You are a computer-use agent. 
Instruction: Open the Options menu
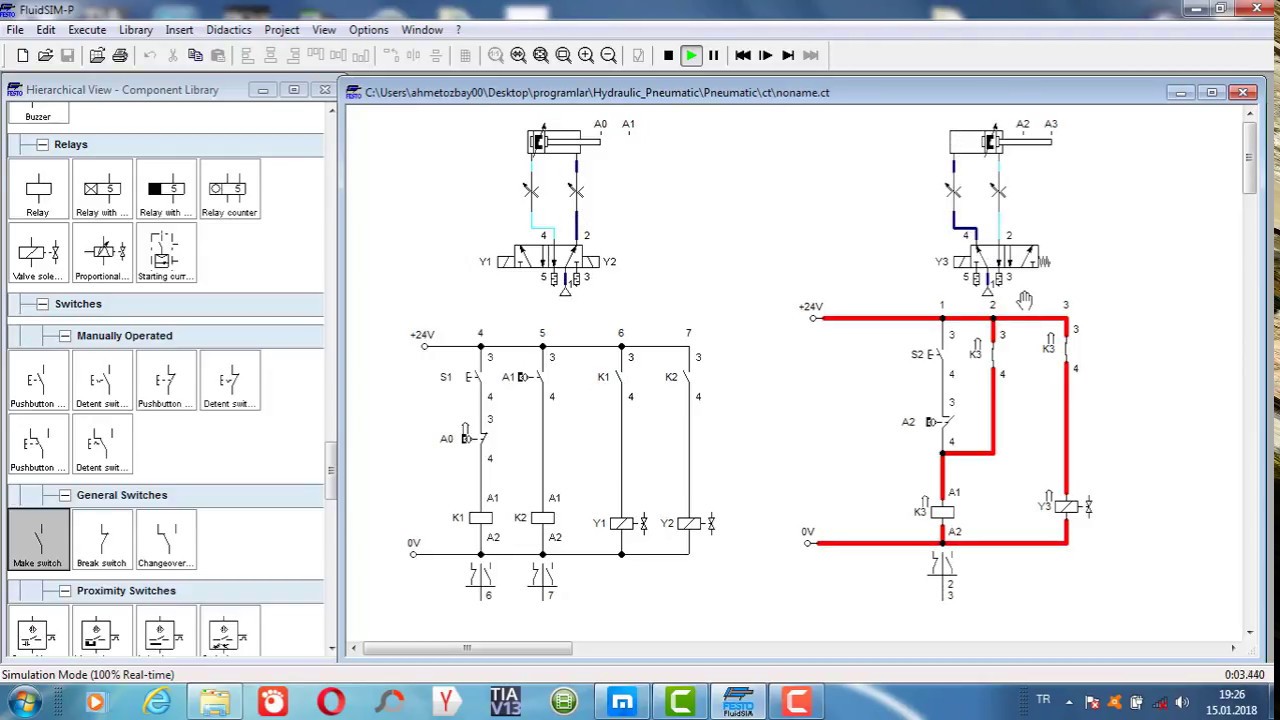[369, 30]
